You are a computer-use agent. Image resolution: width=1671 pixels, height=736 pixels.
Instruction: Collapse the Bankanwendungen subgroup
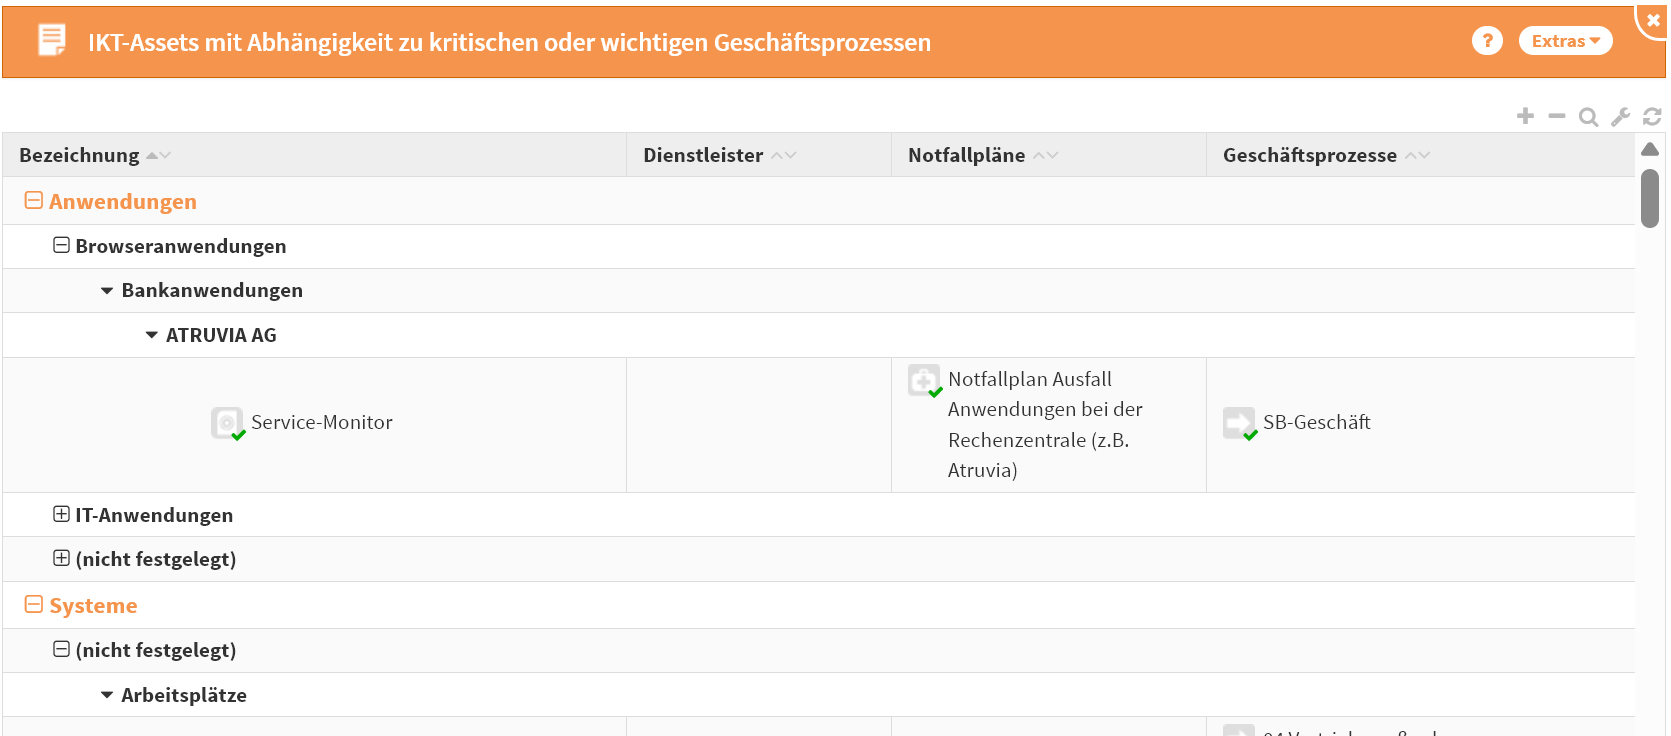[107, 291]
